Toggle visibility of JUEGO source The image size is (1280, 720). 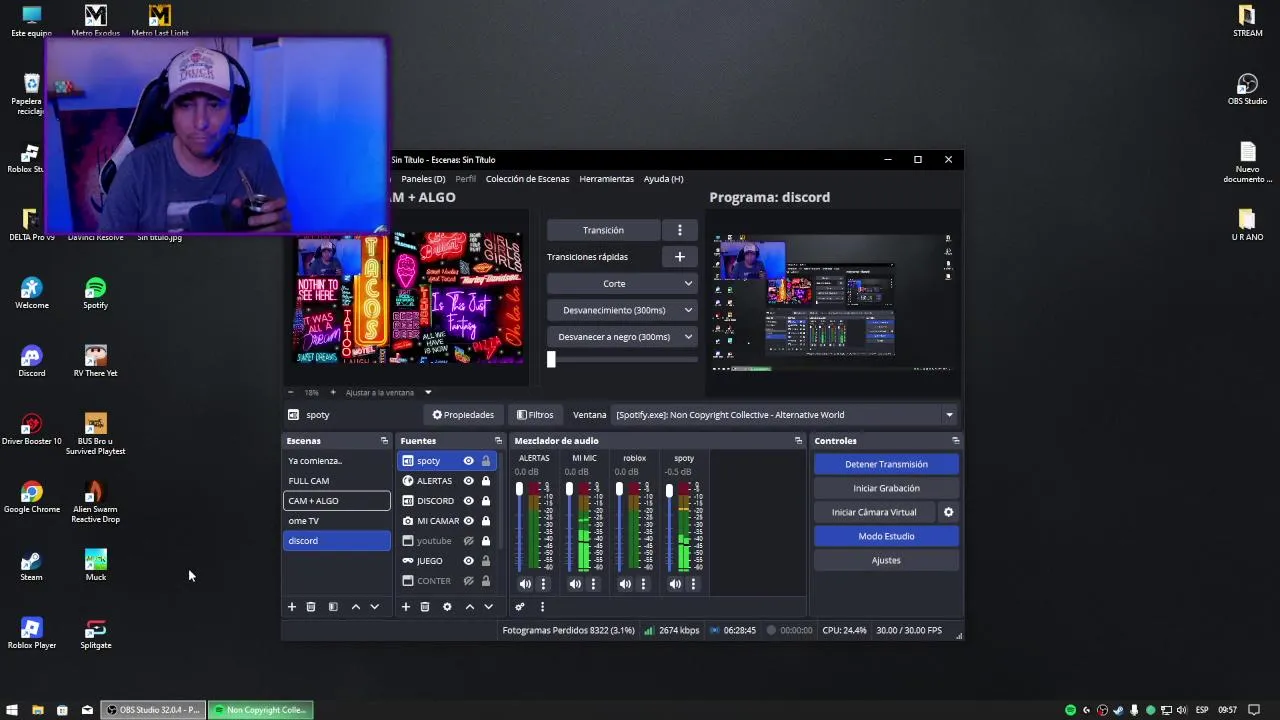[468, 561]
